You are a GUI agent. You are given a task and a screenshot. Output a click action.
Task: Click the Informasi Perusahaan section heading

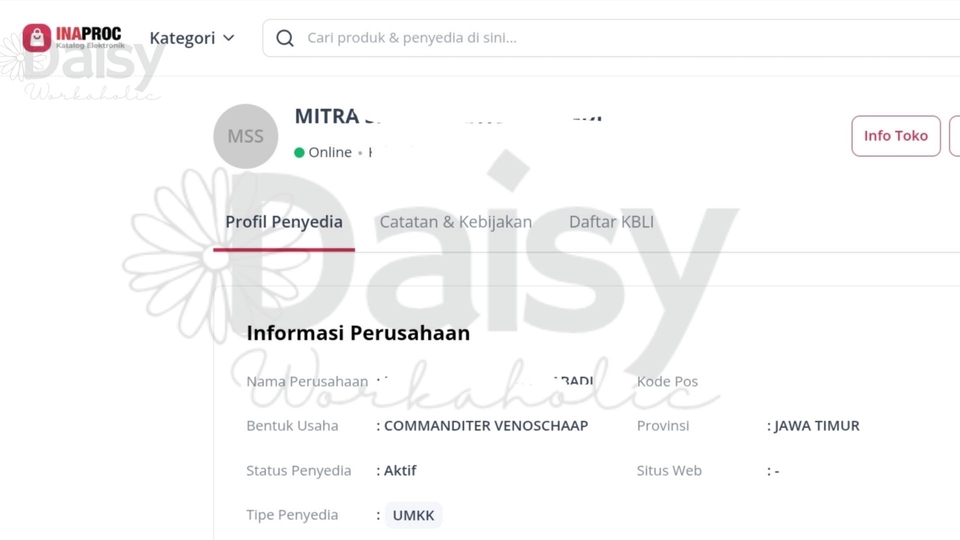pyautogui.click(x=358, y=333)
